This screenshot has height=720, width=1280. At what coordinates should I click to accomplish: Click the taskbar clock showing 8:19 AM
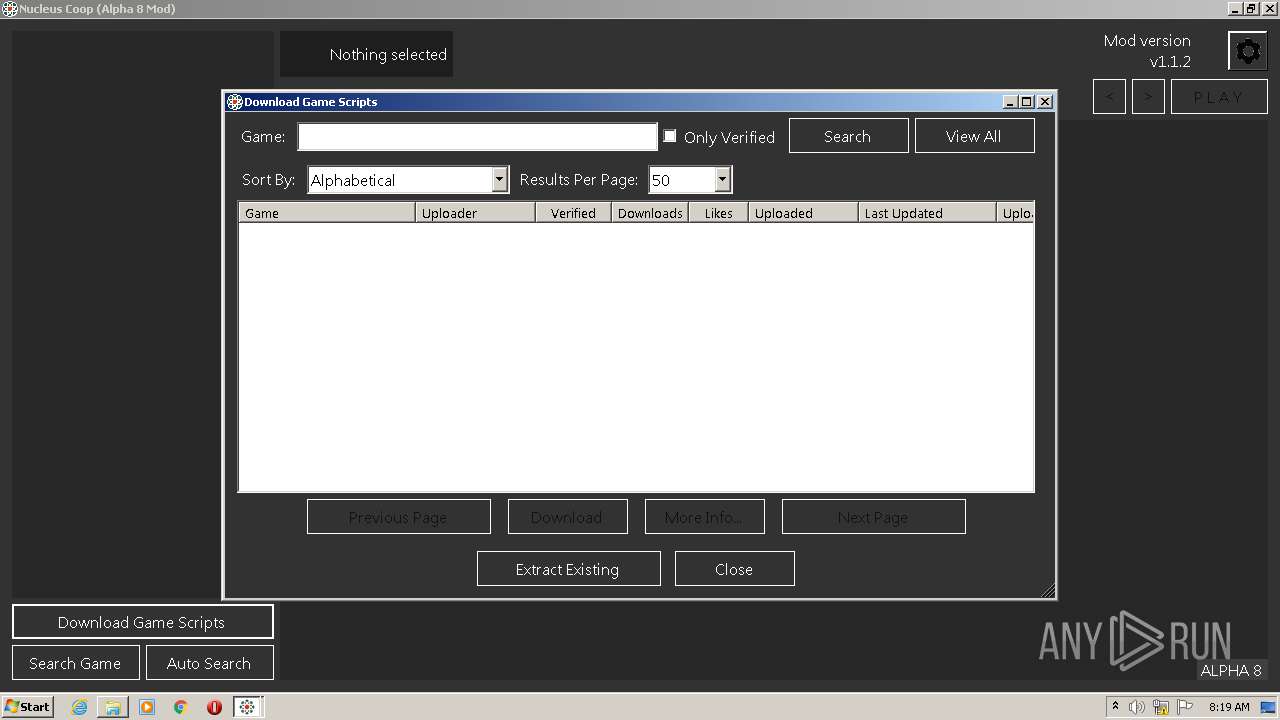pos(1229,707)
